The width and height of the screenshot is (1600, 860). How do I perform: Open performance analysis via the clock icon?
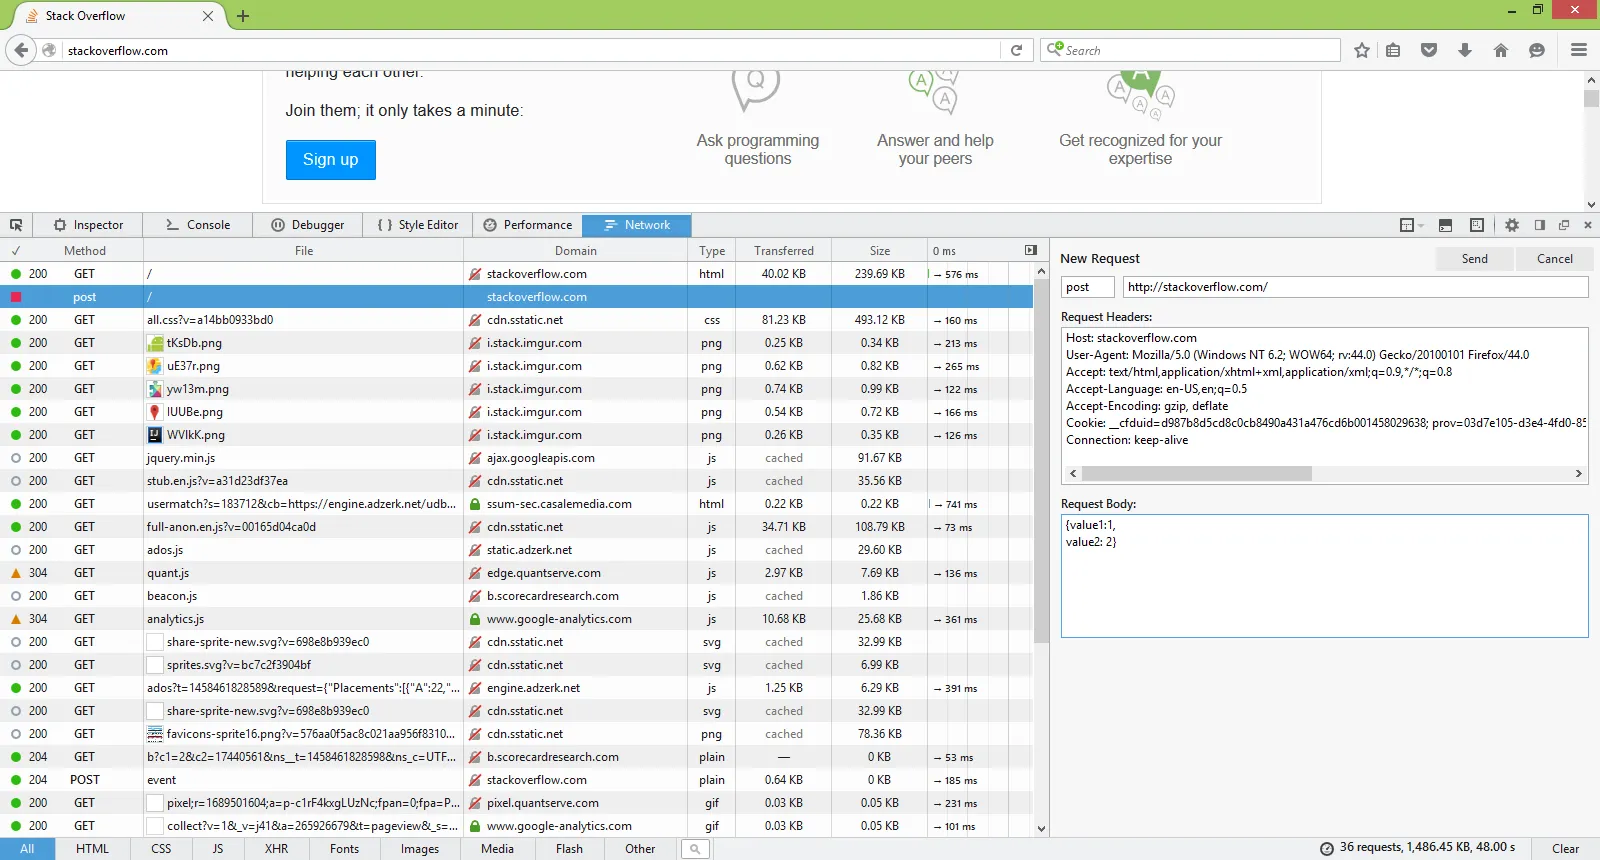tap(1327, 849)
